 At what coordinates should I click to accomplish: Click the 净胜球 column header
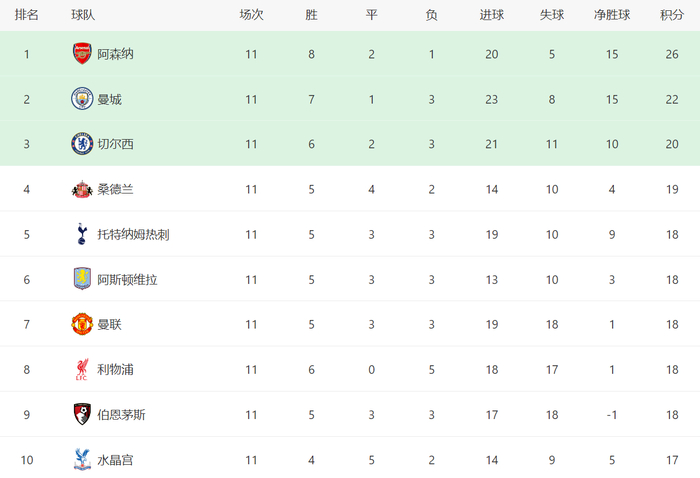pyautogui.click(x=612, y=15)
